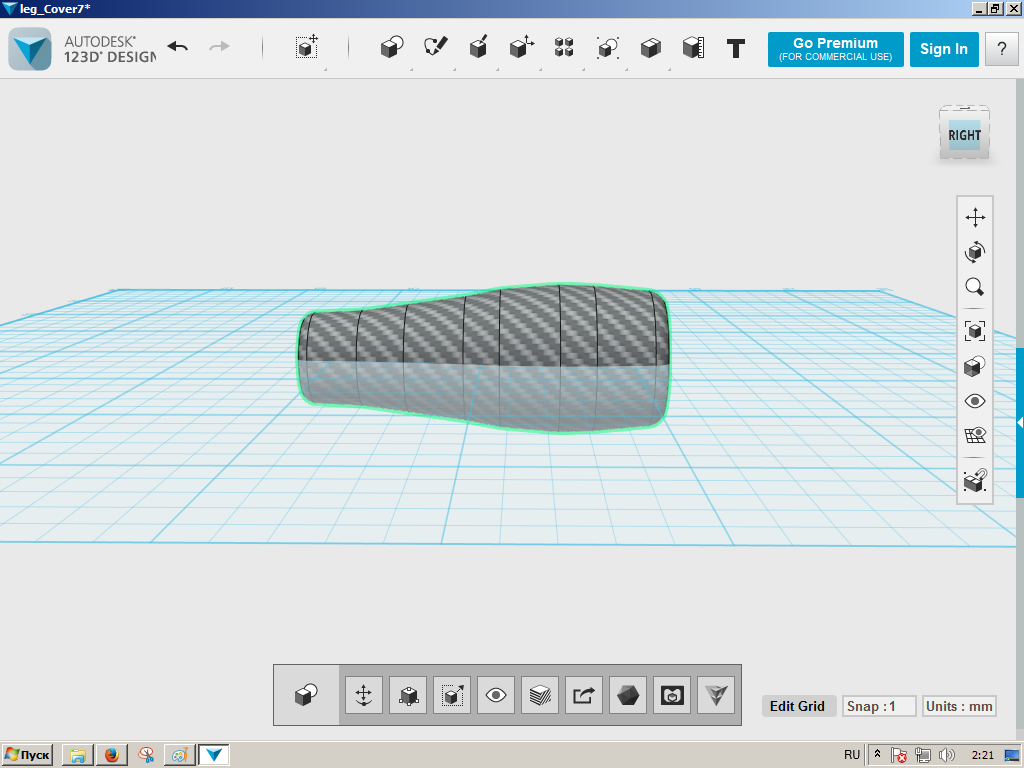Choose Scale in bottom context toolbar
The height and width of the screenshot is (768, 1024).
coord(452,695)
